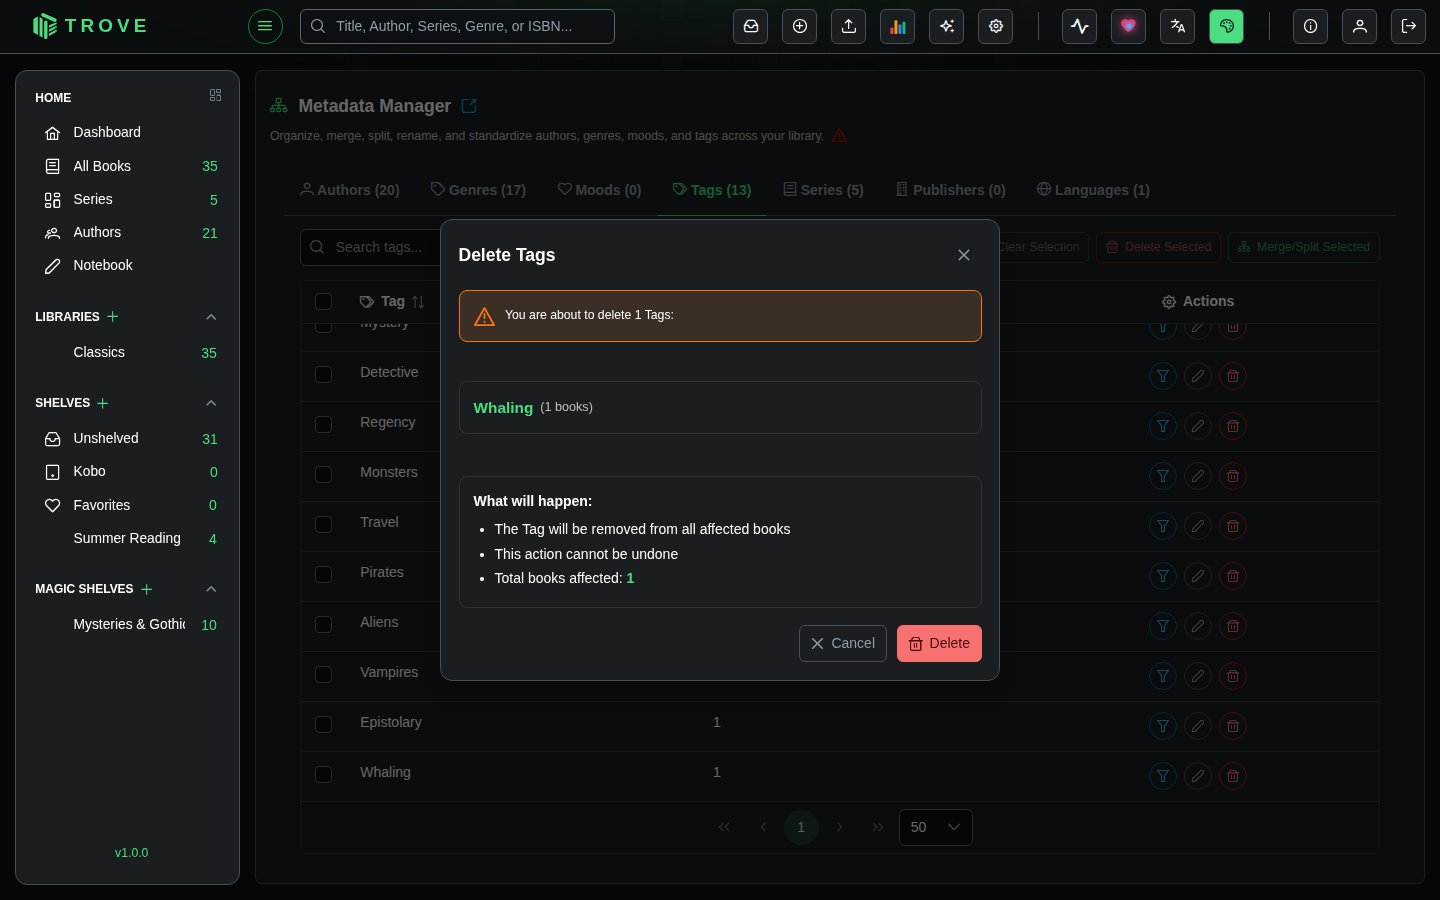Switch to the Authors (20) tab
The image size is (1440, 900).
(350, 190)
